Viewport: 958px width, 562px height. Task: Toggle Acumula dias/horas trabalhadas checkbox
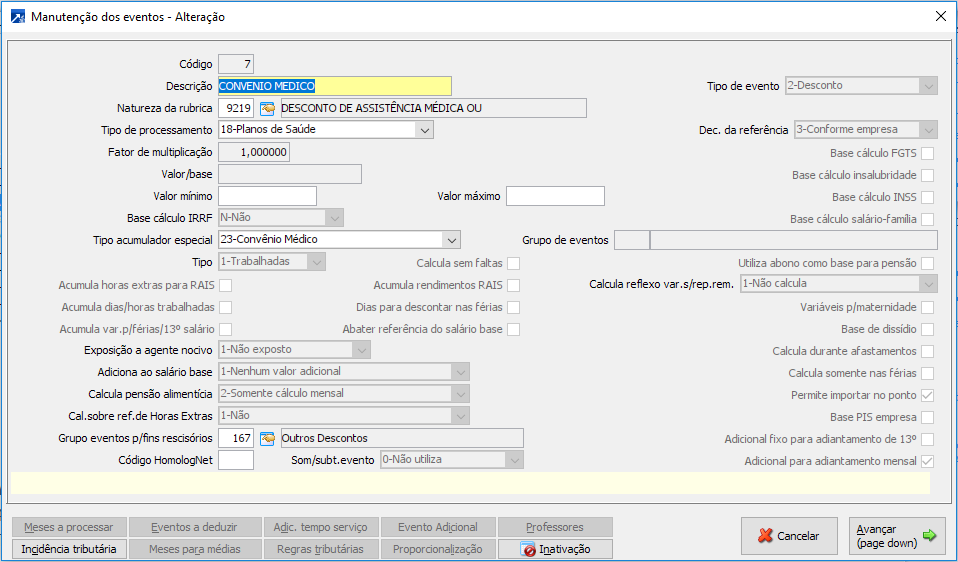coord(225,307)
